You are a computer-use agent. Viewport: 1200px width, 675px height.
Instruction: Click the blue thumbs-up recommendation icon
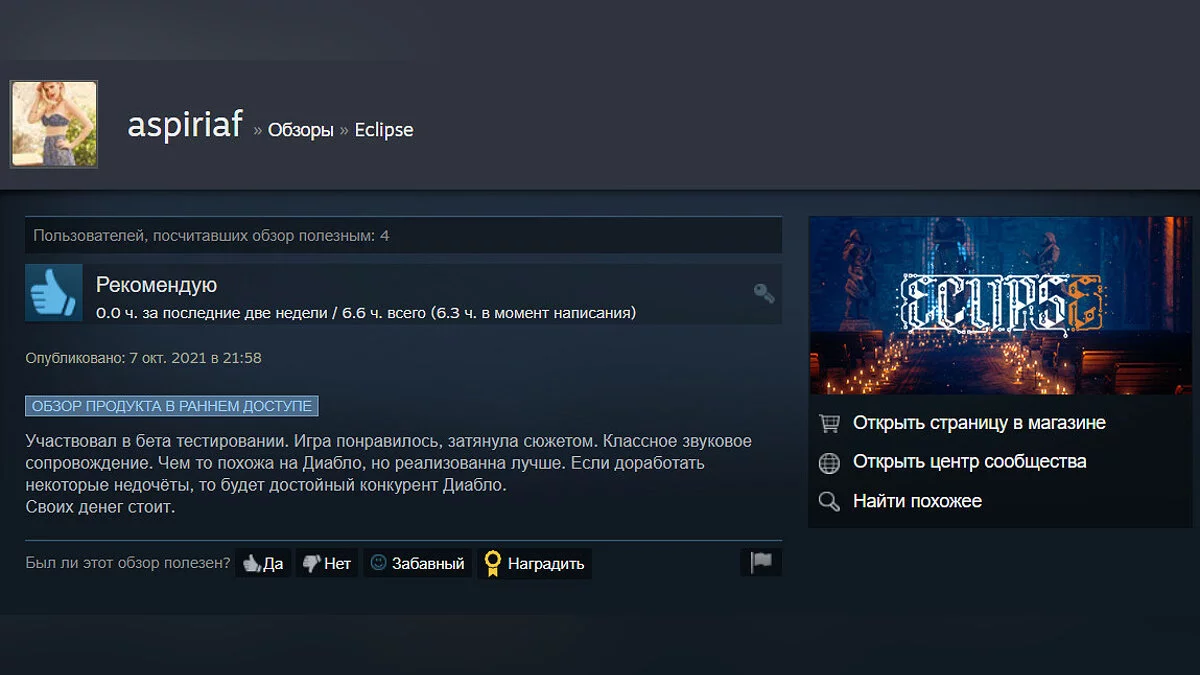(54, 293)
